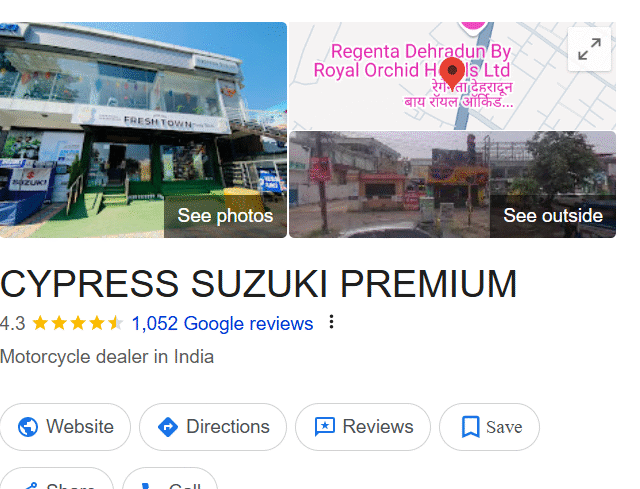Click the Website globe icon
Screen dimensions: 640x489
28,427
